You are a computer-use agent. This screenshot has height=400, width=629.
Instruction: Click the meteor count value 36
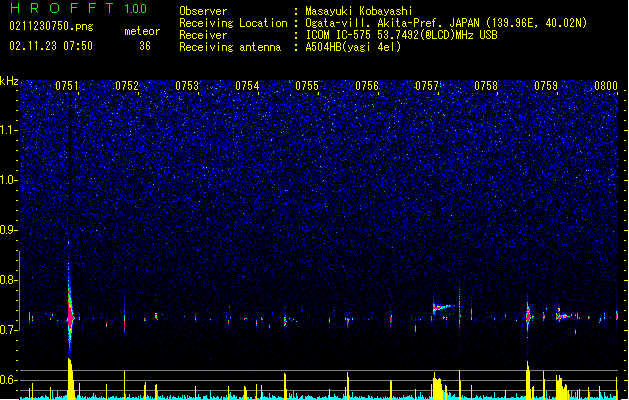pos(145,46)
